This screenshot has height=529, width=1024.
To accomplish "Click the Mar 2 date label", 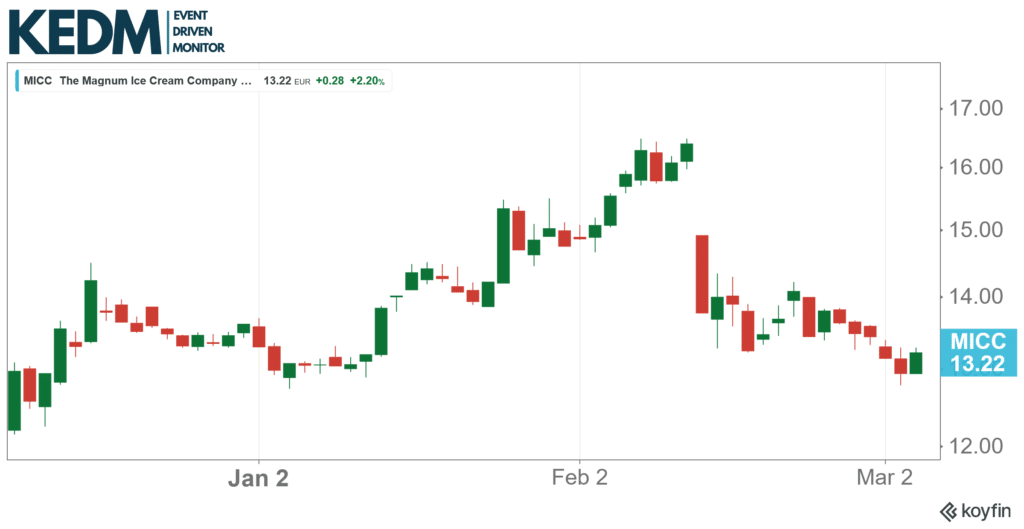I will point(885,478).
